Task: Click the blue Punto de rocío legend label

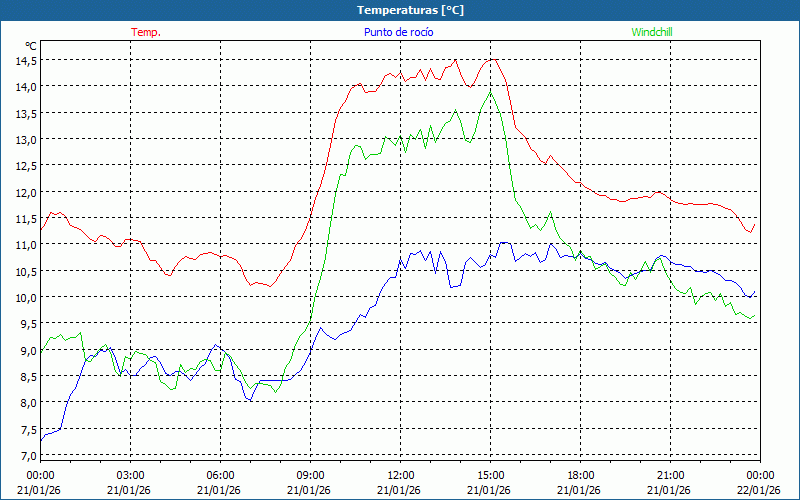Action: [398, 32]
